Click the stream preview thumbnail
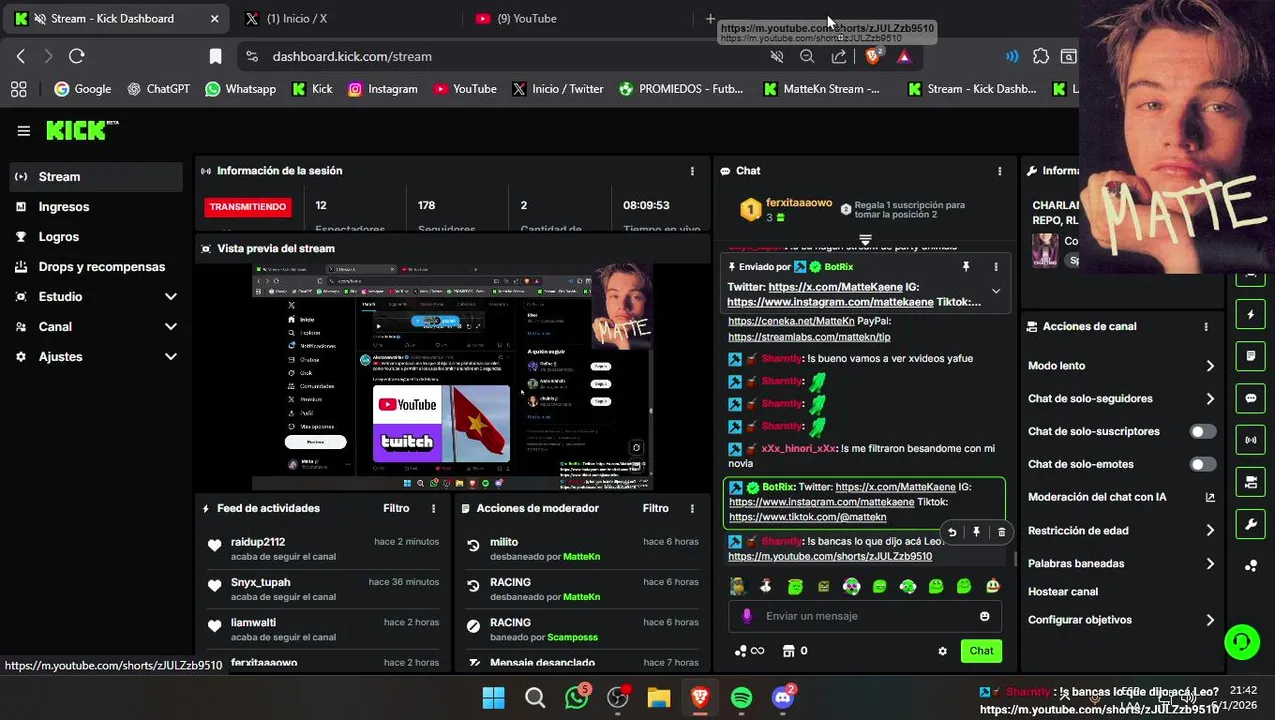Screen dimensions: 1275x720 (452, 377)
